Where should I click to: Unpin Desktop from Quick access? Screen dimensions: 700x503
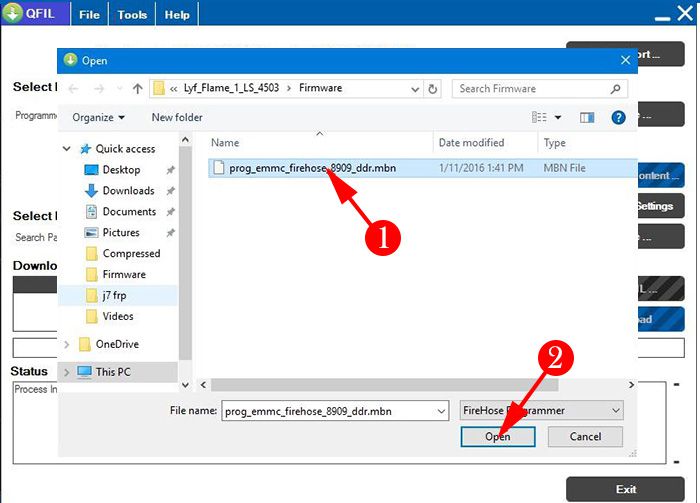tap(170, 170)
